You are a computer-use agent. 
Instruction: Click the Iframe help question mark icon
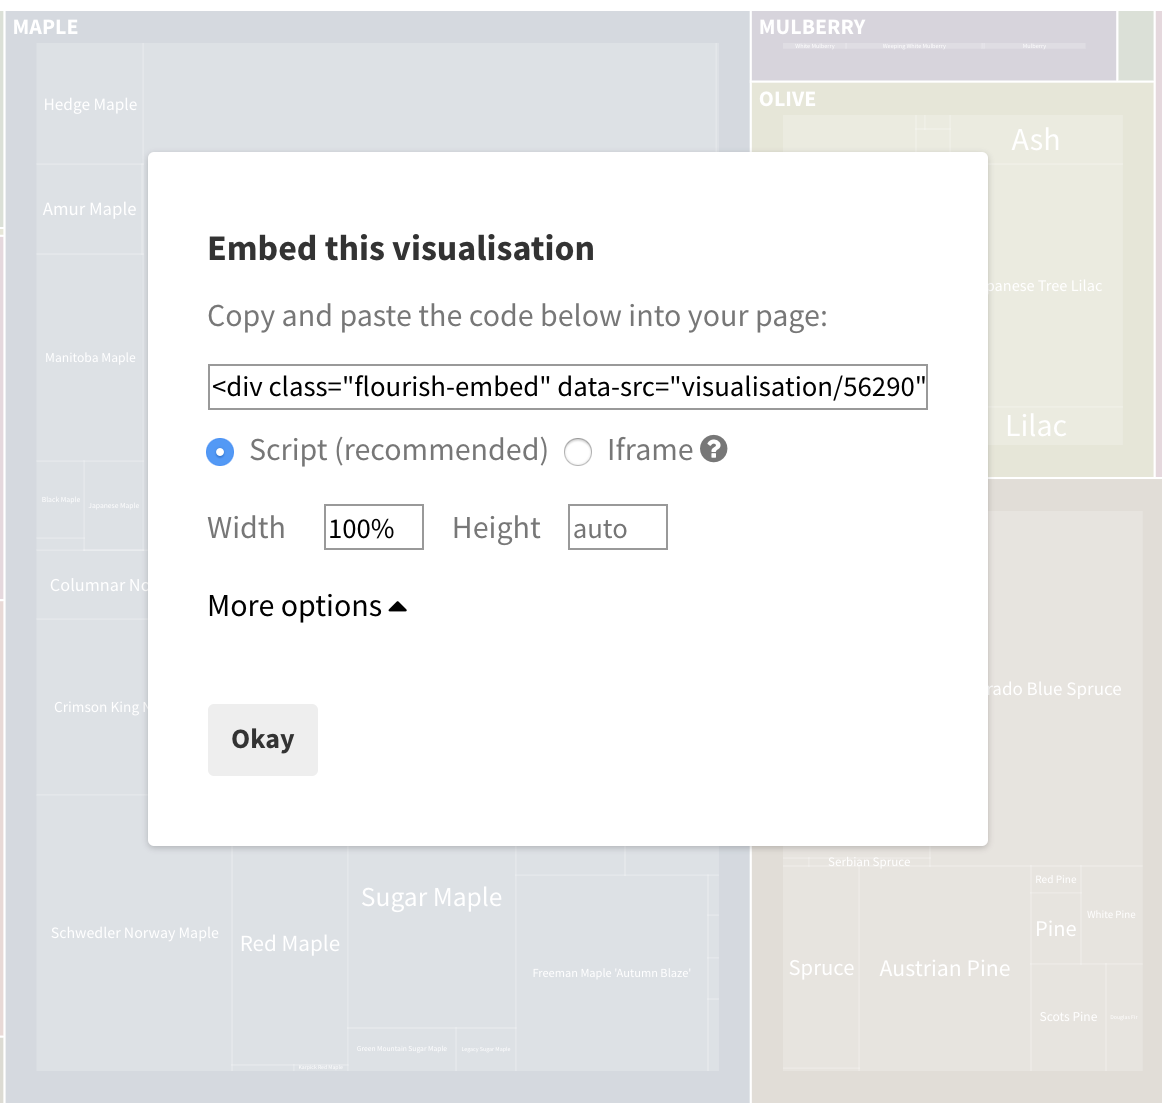(713, 450)
